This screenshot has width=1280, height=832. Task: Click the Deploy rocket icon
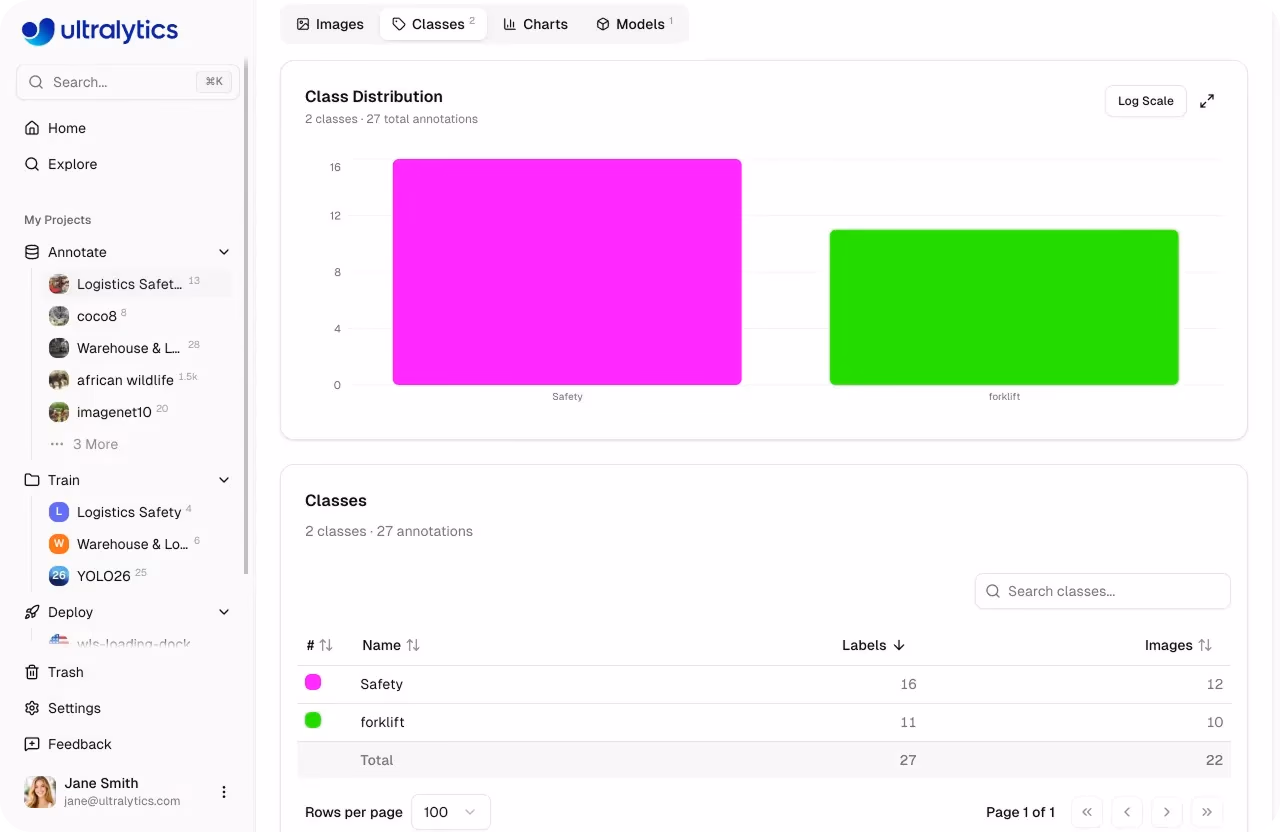coord(32,612)
